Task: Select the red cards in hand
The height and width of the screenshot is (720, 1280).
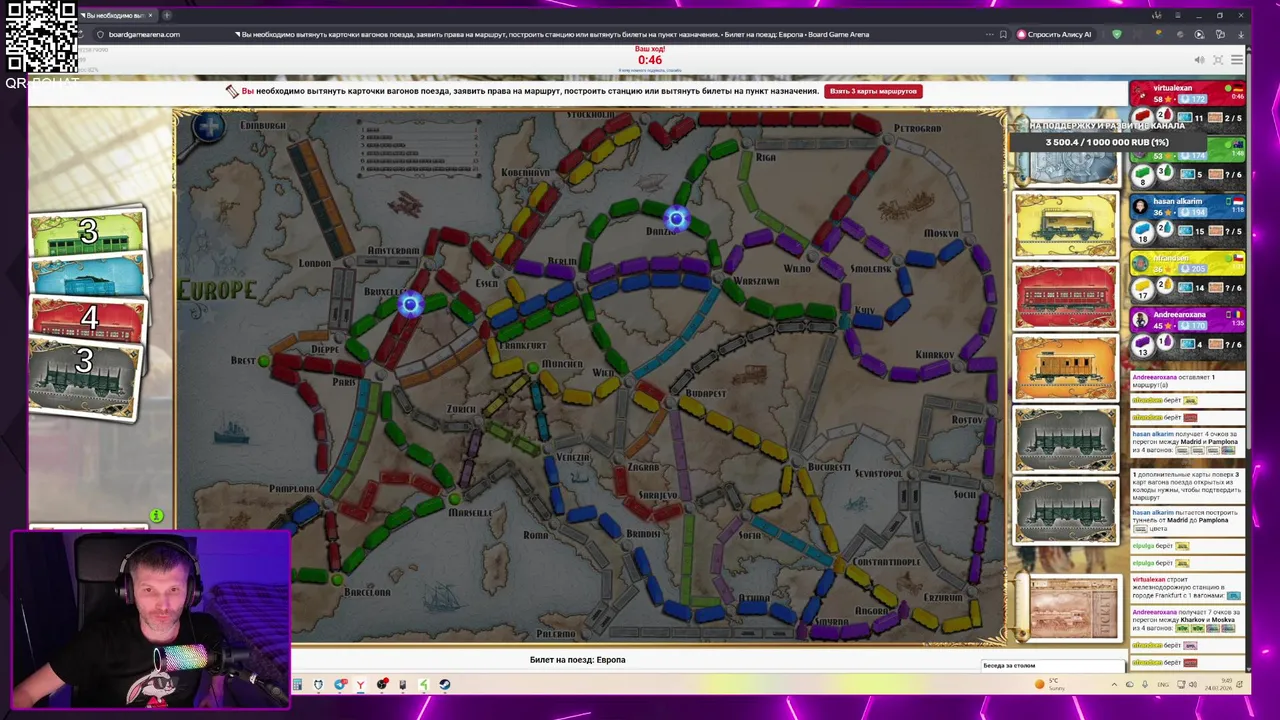Action: coord(88,319)
